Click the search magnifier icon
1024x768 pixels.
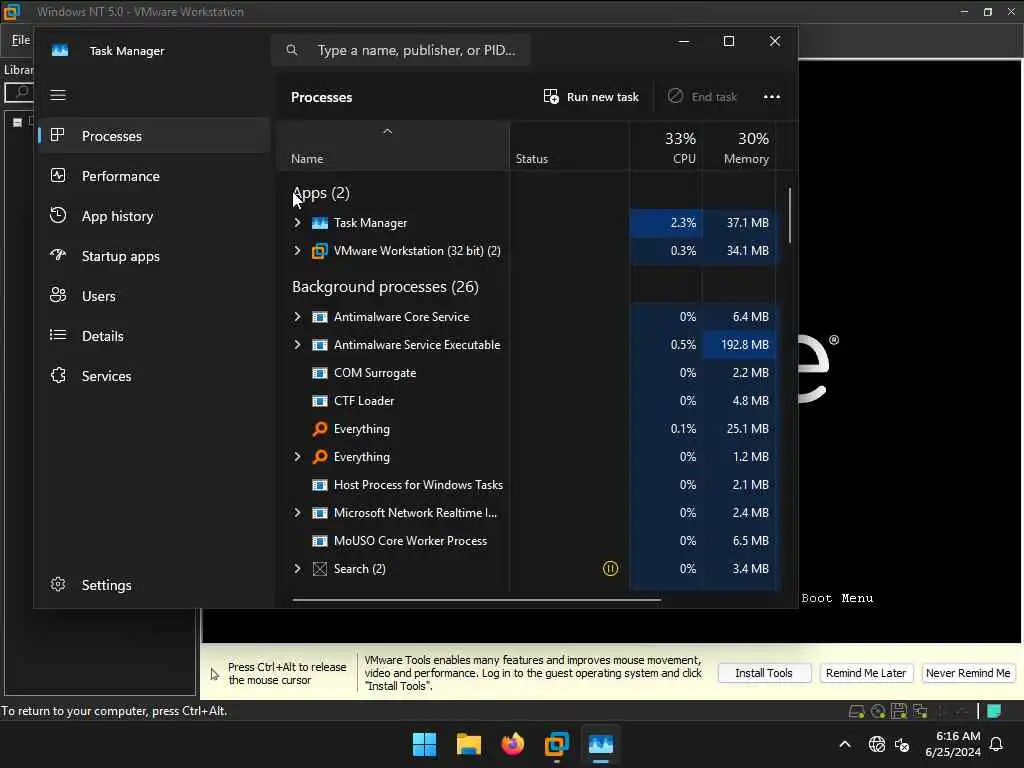coord(292,50)
